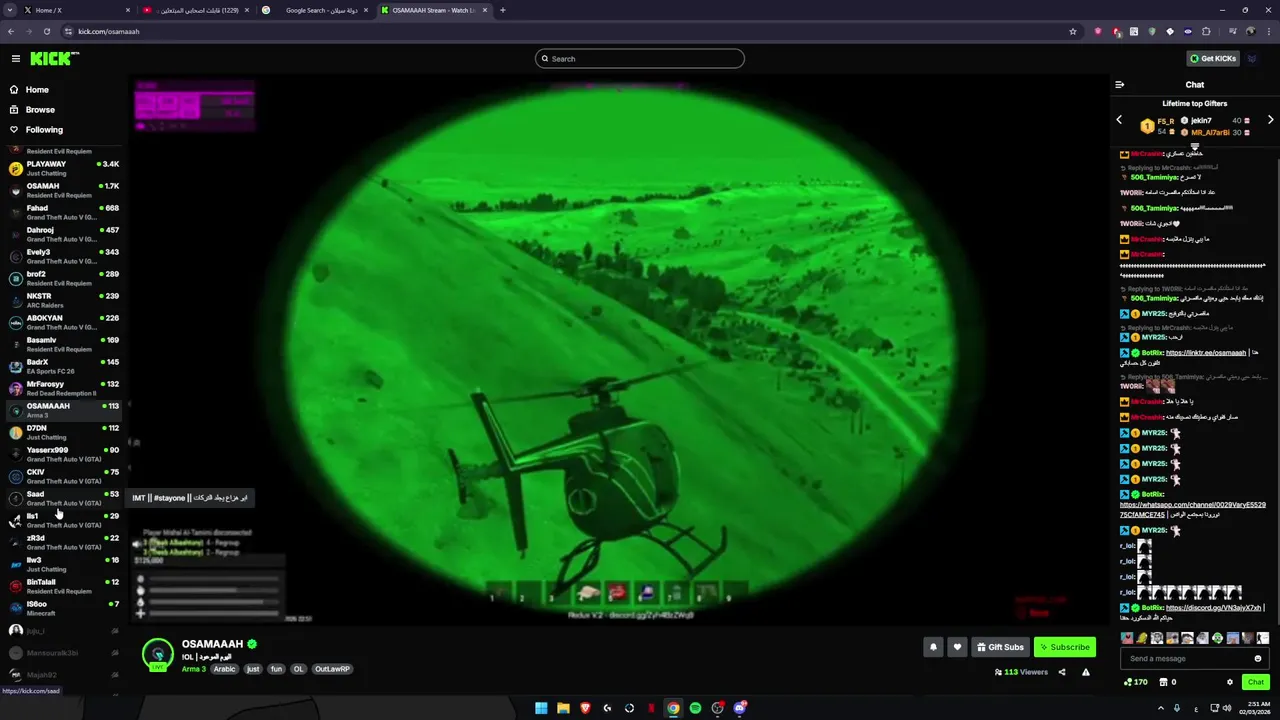The width and height of the screenshot is (1280, 720).
Task: Open the linktr.ee/osamaaah link in chat
Action: click(x=1206, y=353)
